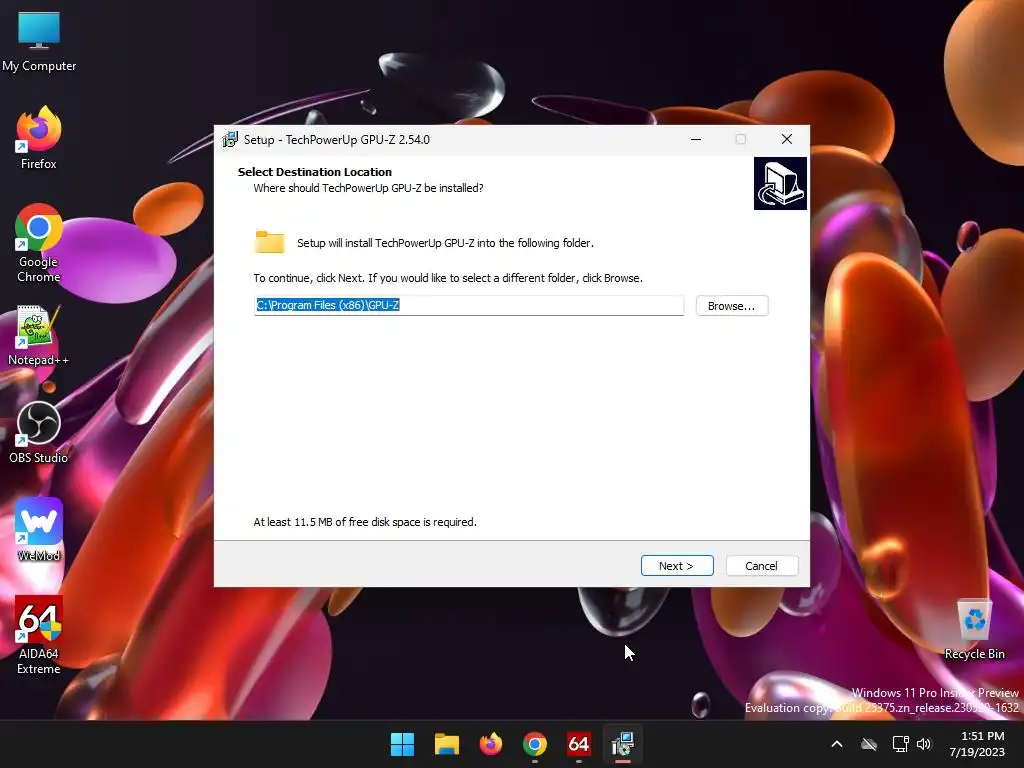Minimize the GPU-Z setup window
The height and width of the screenshot is (768, 1024).
coord(696,139)
